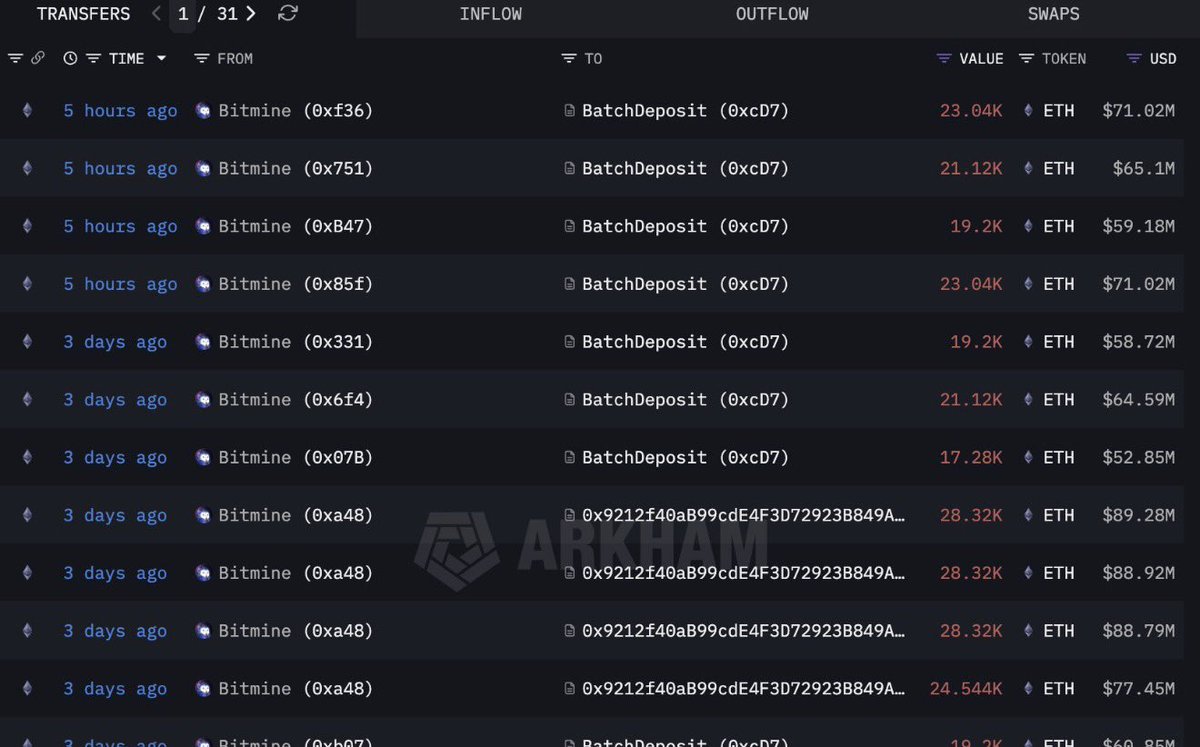Click Ethereum chain icon in $59.18M row

[27, 227]
